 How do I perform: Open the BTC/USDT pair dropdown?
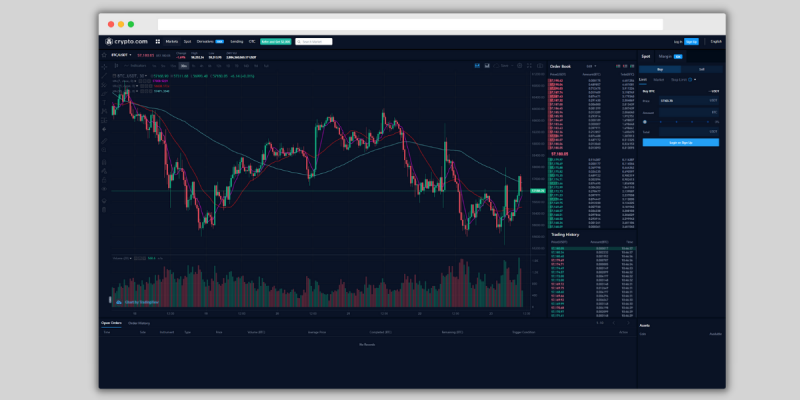coord(122,55)
